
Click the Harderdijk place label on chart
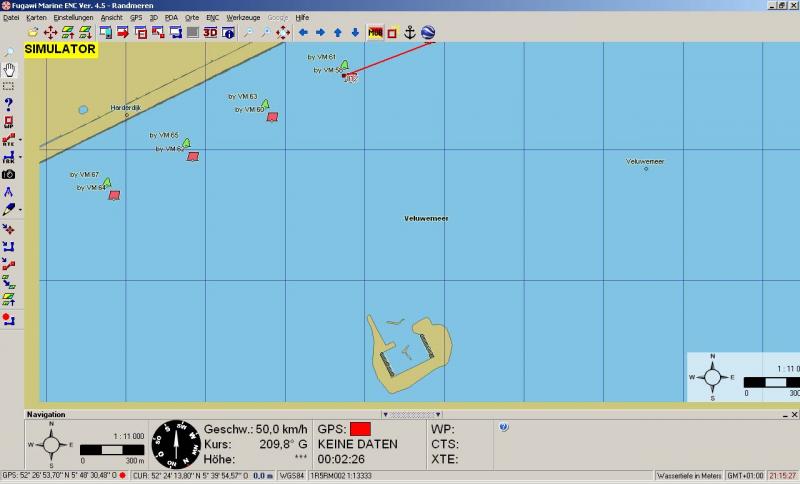point(126,107)
